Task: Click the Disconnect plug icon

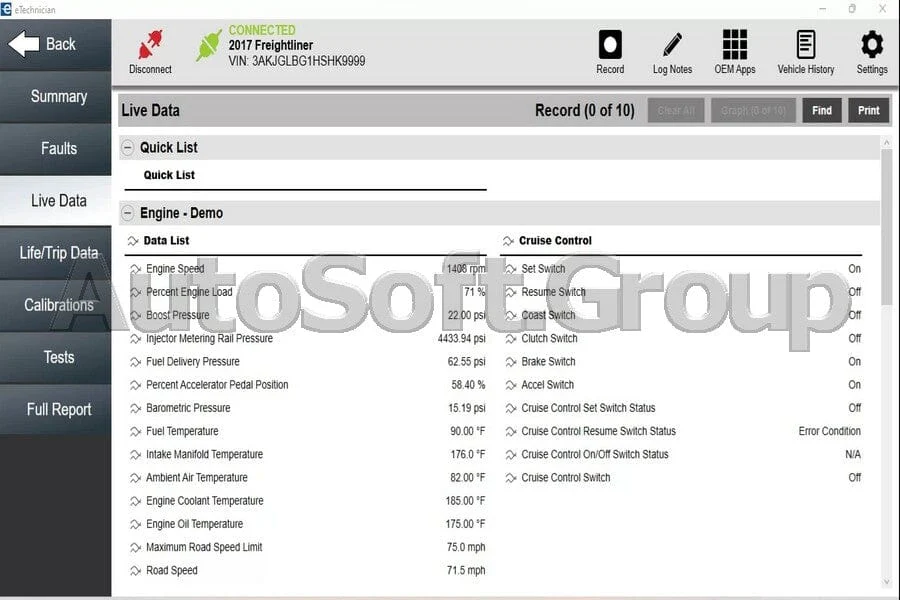Action: (x=150, y=45)
